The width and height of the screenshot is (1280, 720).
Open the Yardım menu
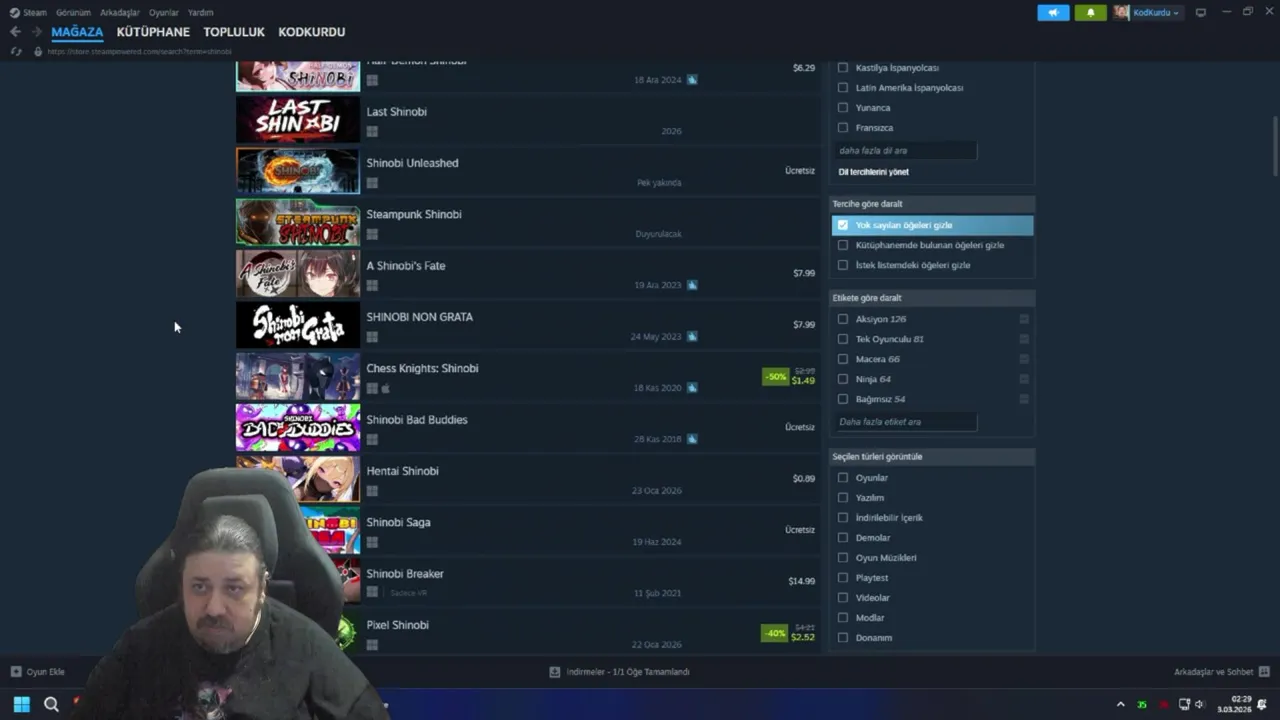tap(201, 13)
